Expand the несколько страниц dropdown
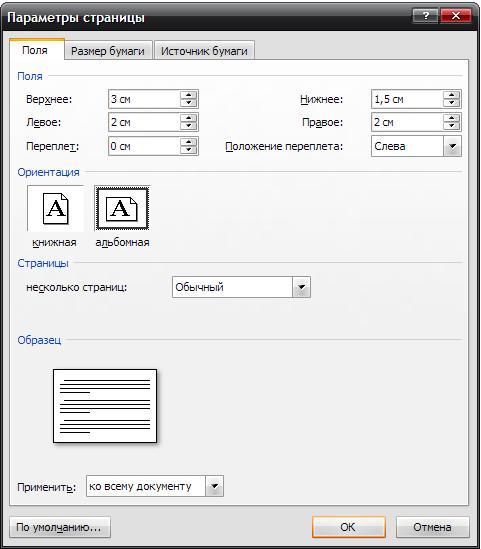Screen dimensions: 481x549 coord(301,287)
